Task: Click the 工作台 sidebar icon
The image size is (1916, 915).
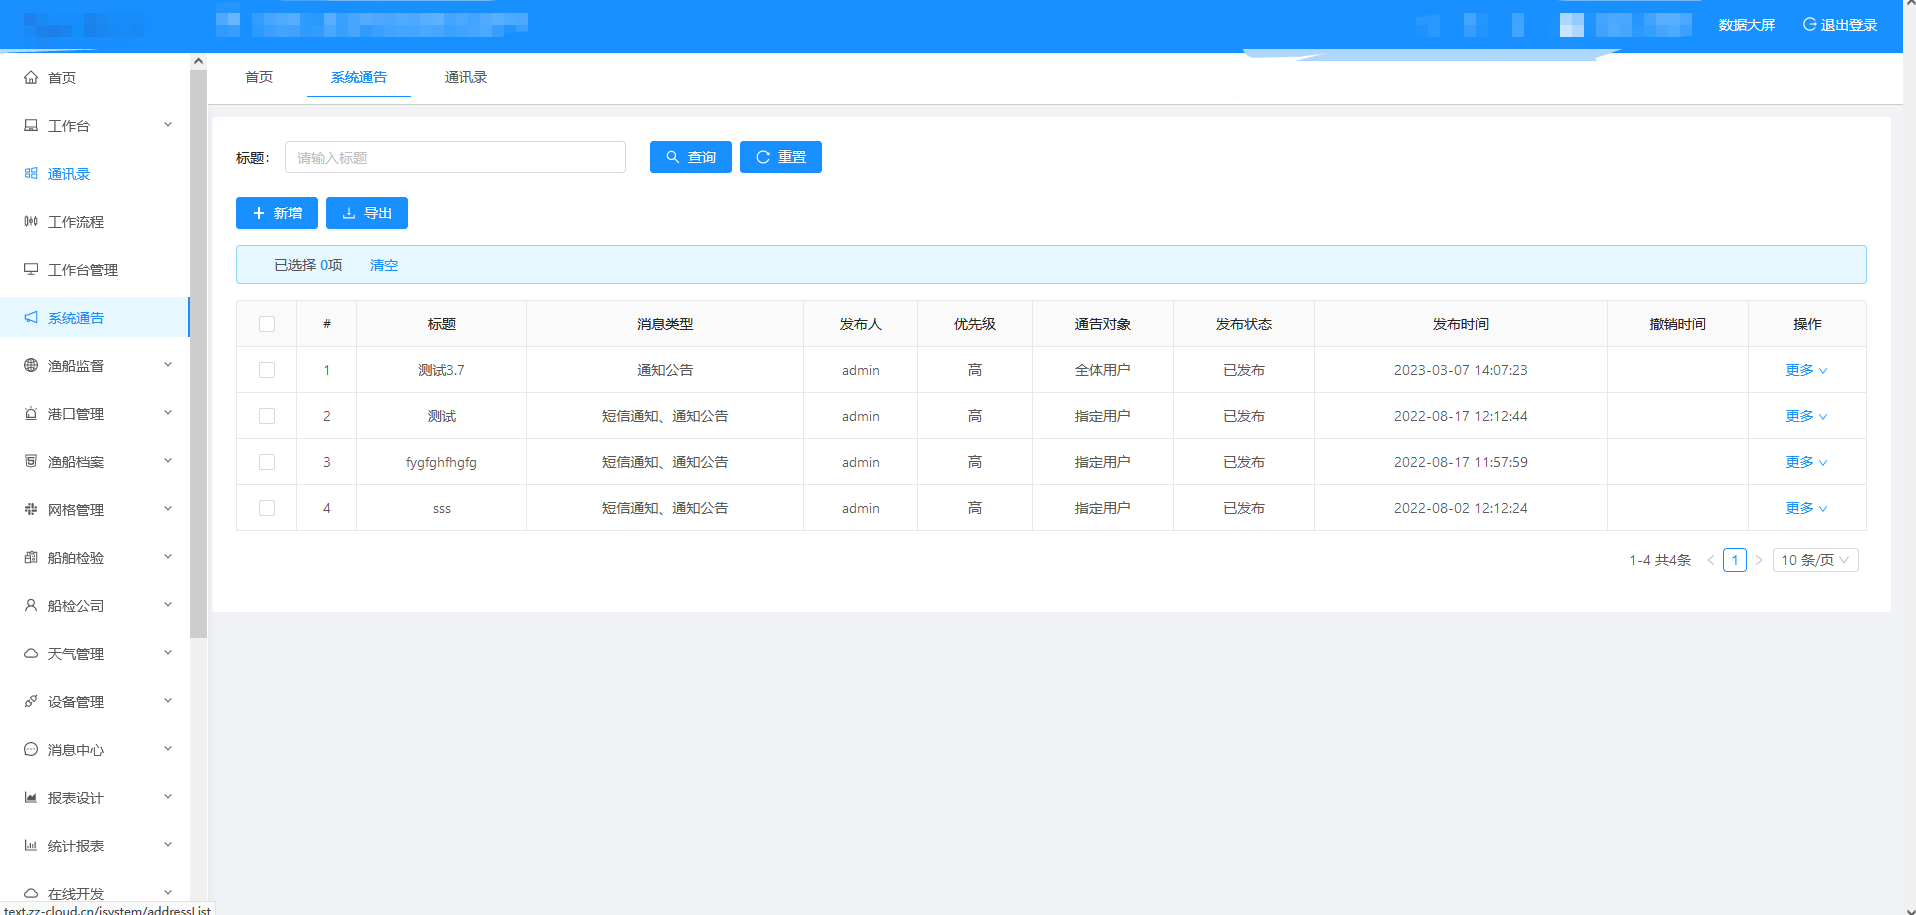Action: tap(31, 125)
